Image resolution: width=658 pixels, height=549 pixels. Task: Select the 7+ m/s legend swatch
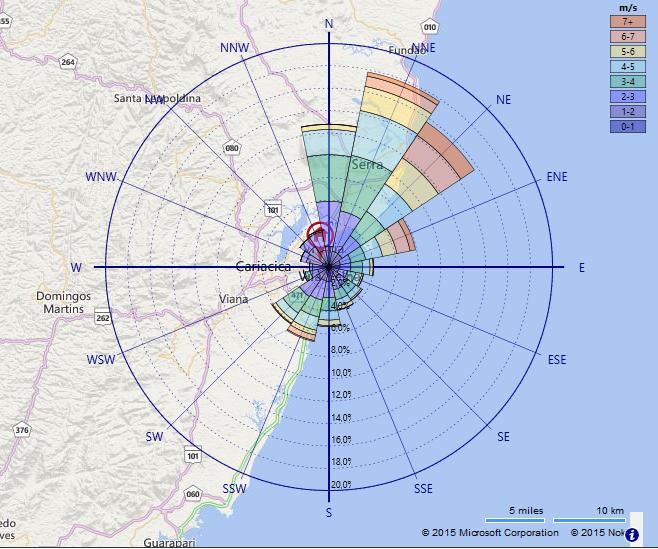click(628, 21)
